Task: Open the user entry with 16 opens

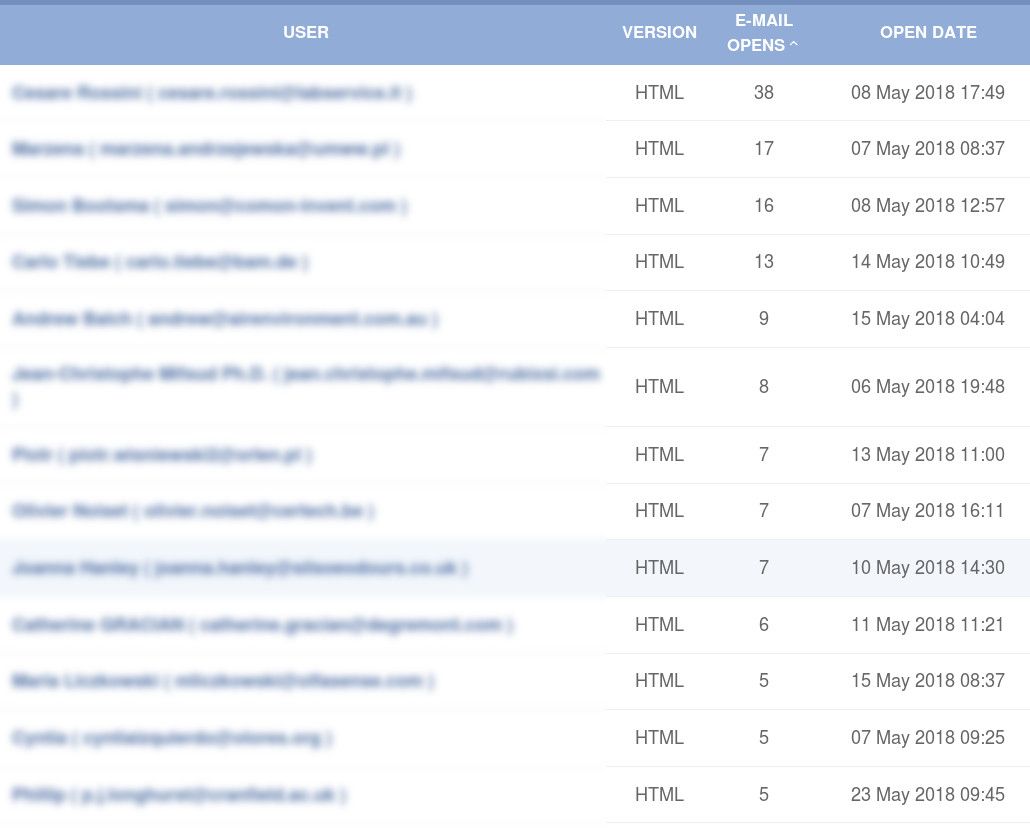Action: tap(210, 206)
